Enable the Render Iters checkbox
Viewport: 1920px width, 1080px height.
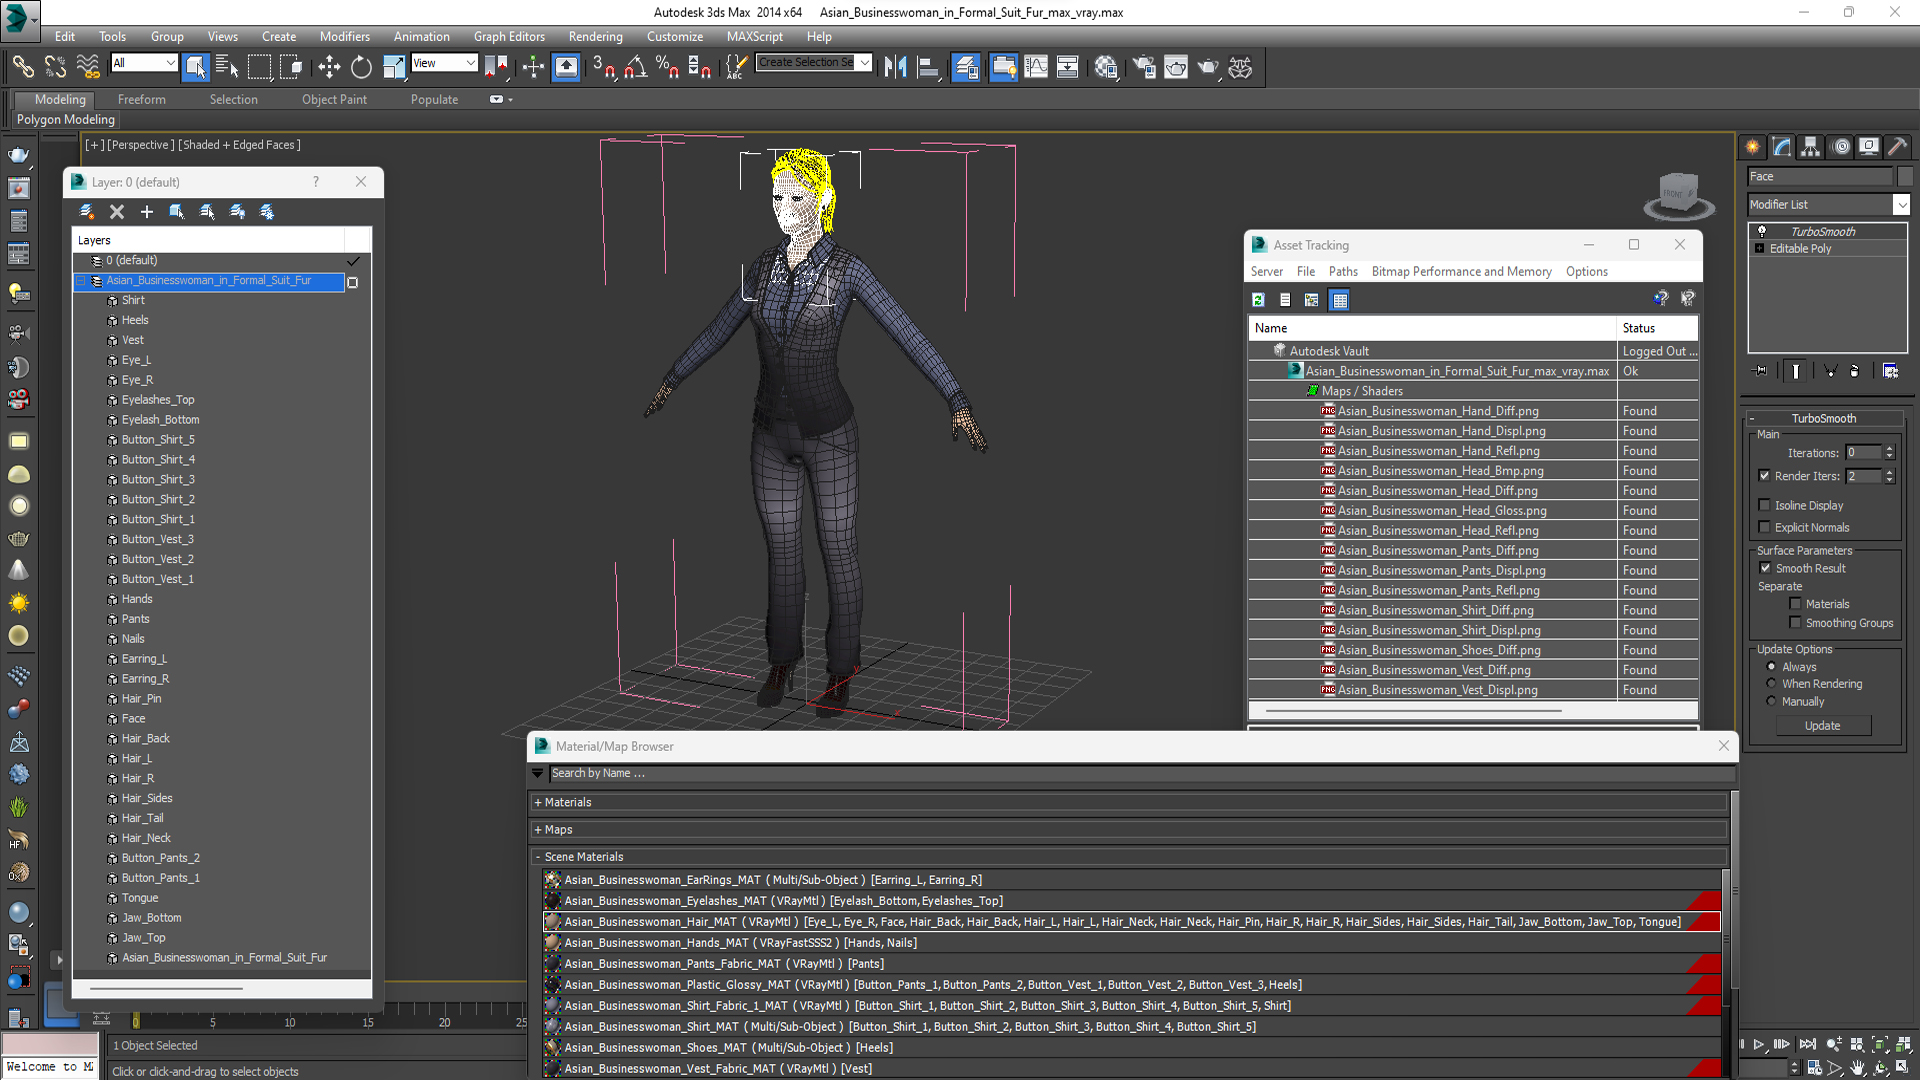[1764, 476]
